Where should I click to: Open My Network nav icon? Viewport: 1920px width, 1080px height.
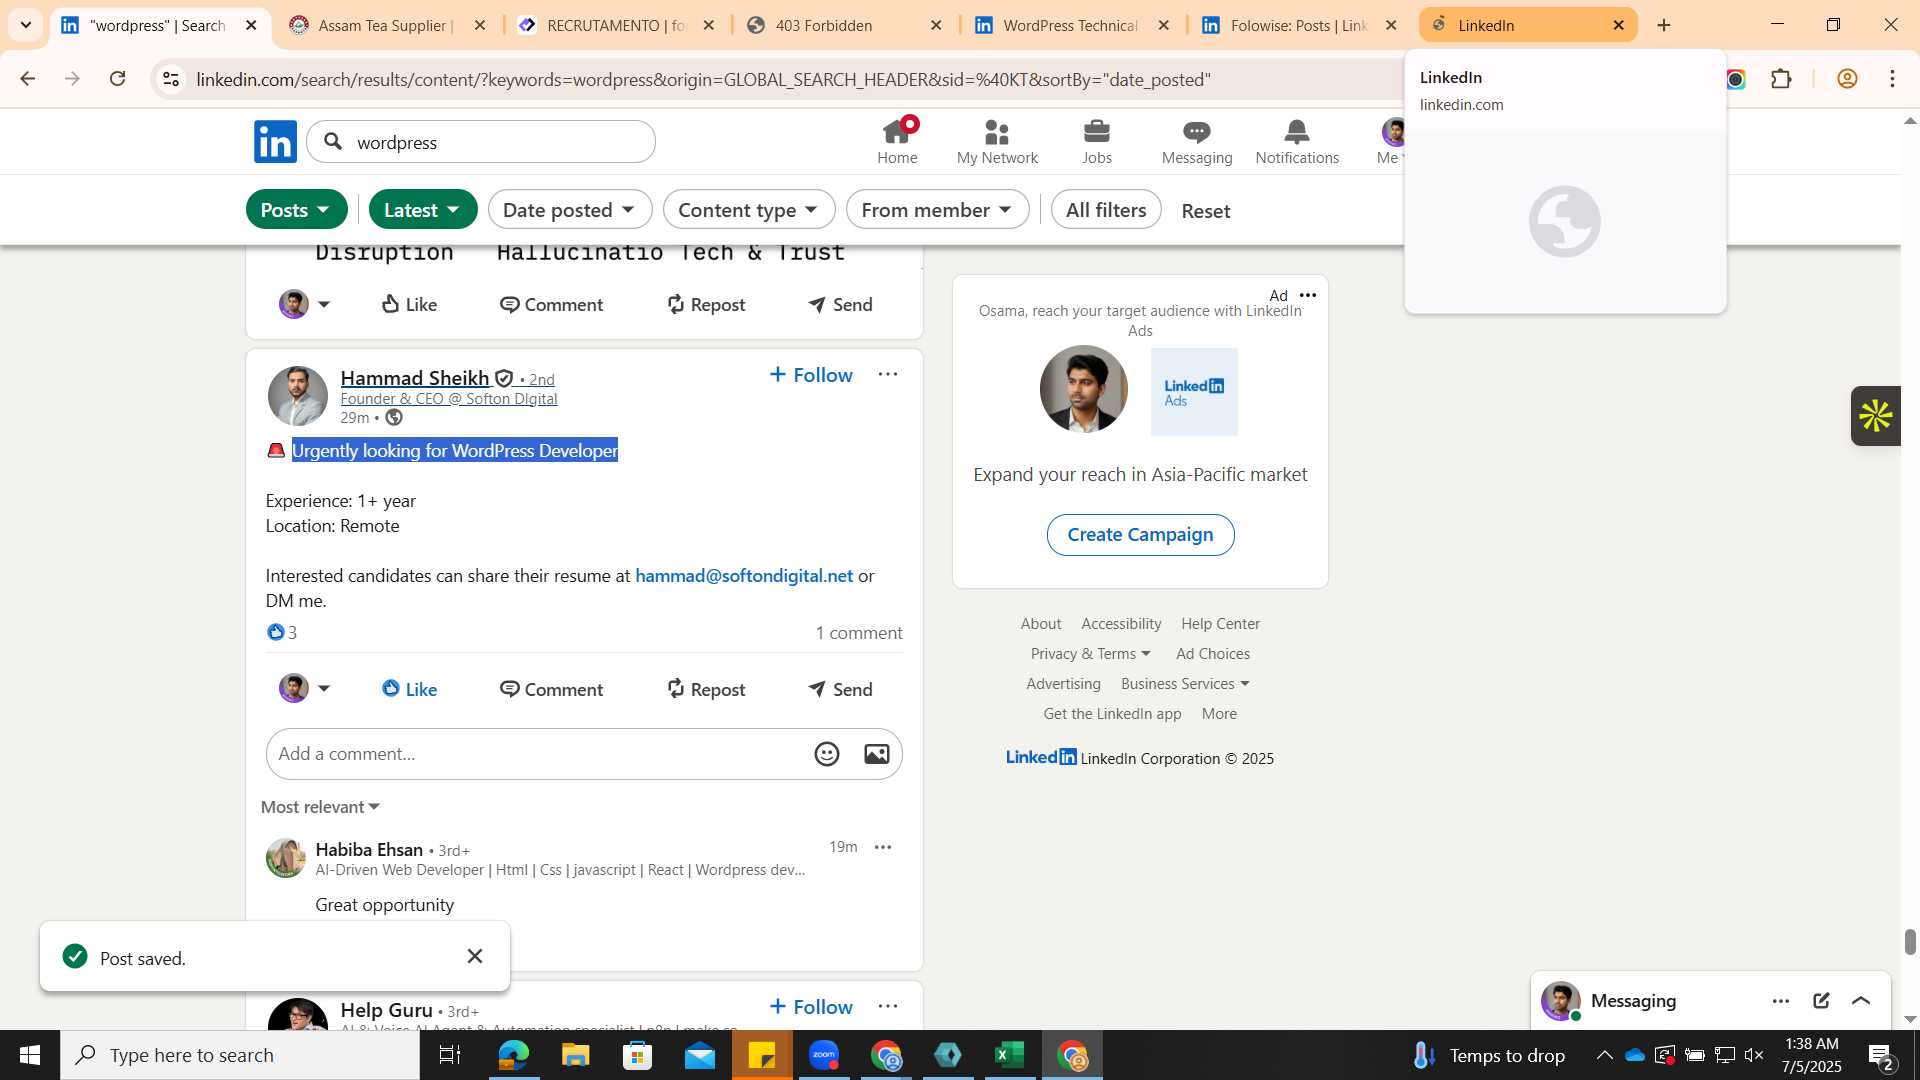(997, 142)
